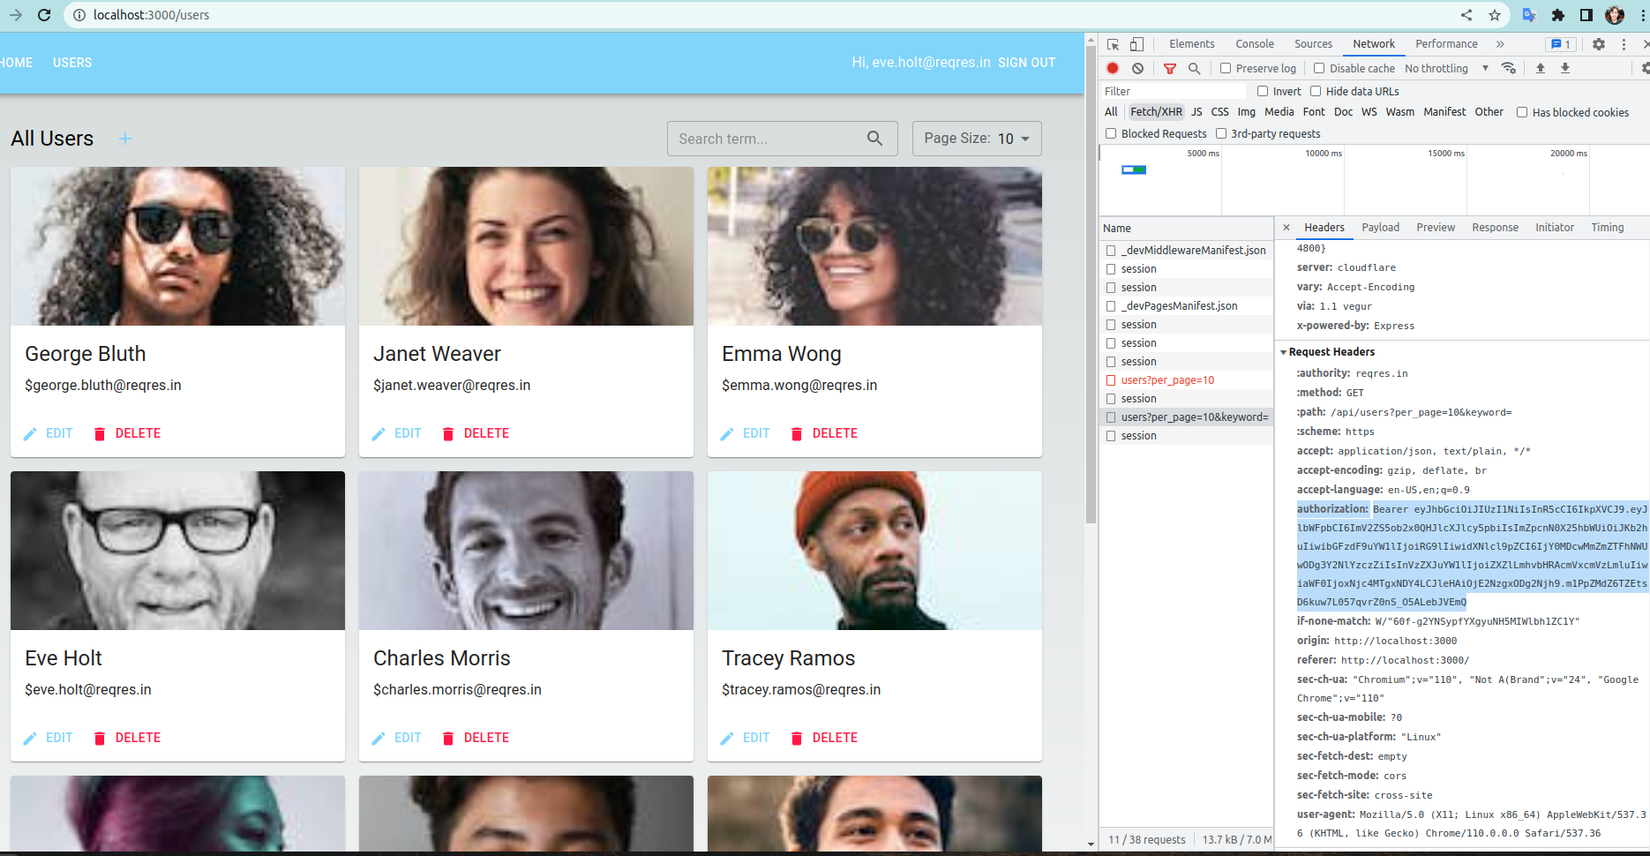Toggle the network filter funnel icon

[x=1170, y=68]
